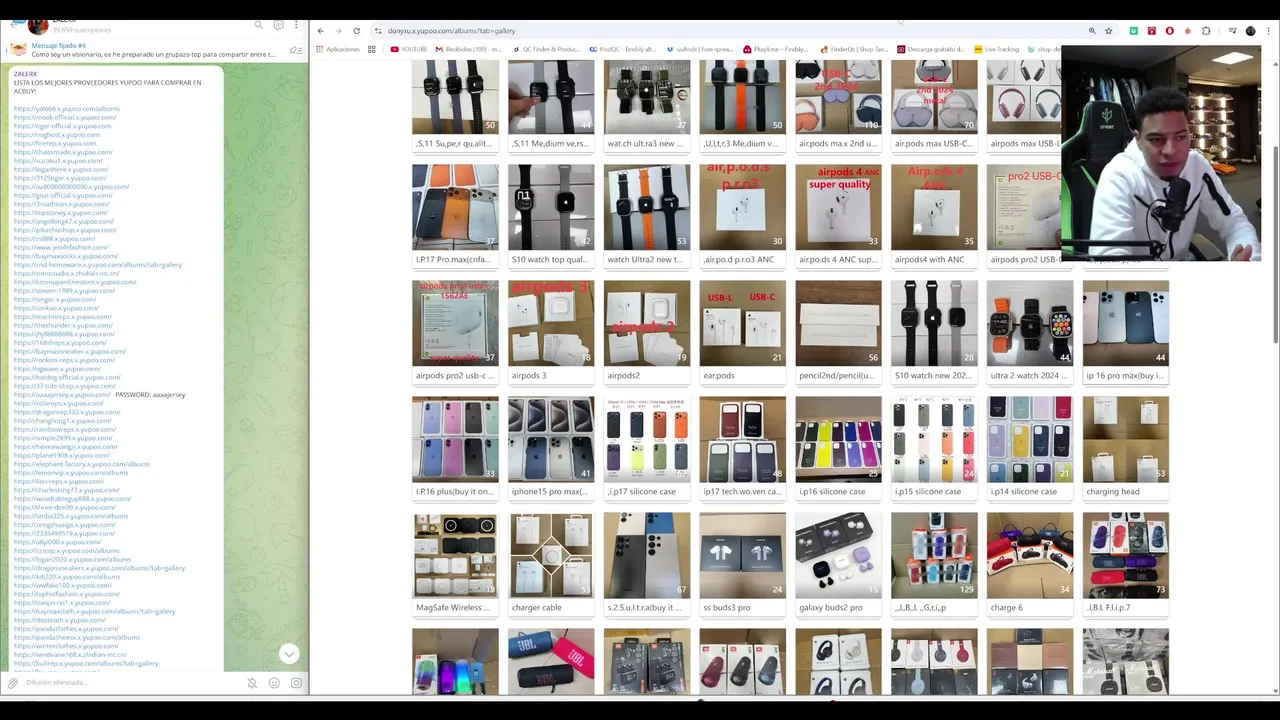The image size is (1280, 720).
Task: Click the Telegram camera icon beside emoji
Action: click(296, 683)
